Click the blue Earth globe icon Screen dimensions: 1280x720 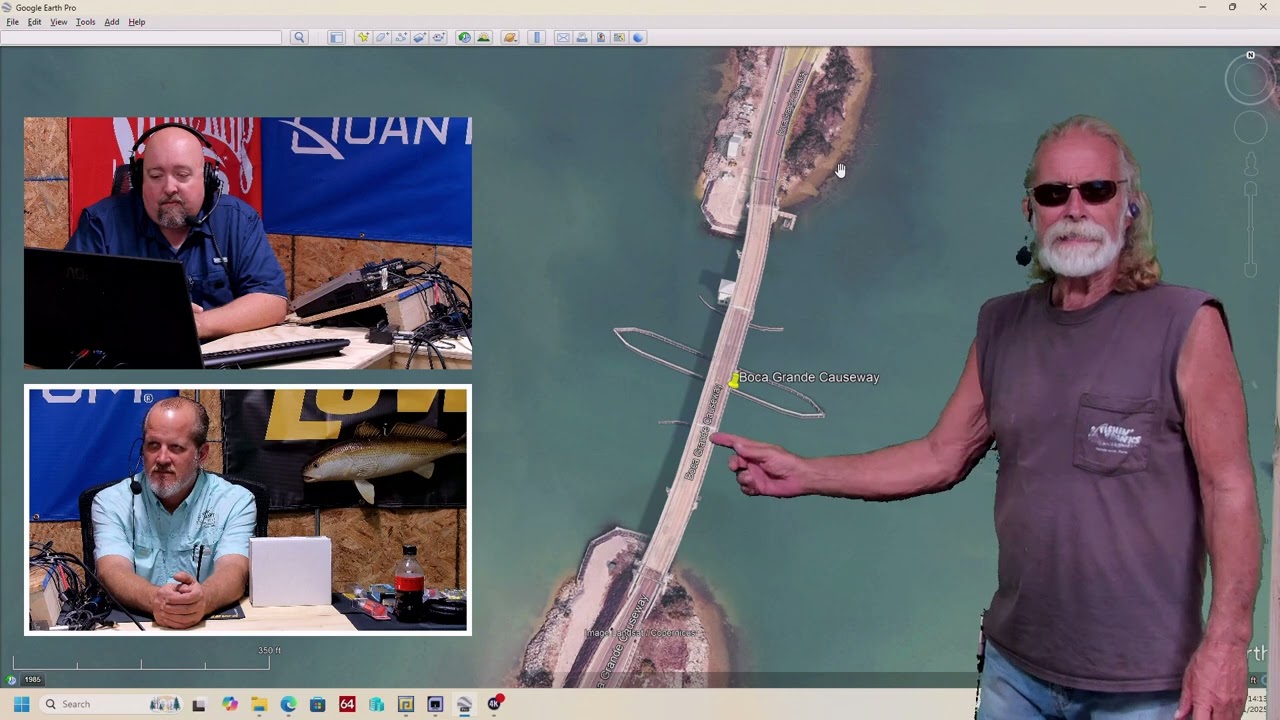click(x=639, y=37)
